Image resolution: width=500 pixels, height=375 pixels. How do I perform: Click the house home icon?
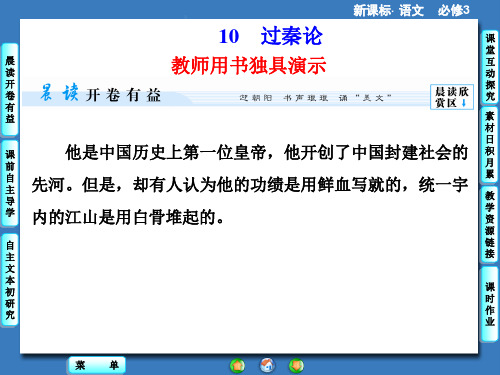click(x=267, y=365)
